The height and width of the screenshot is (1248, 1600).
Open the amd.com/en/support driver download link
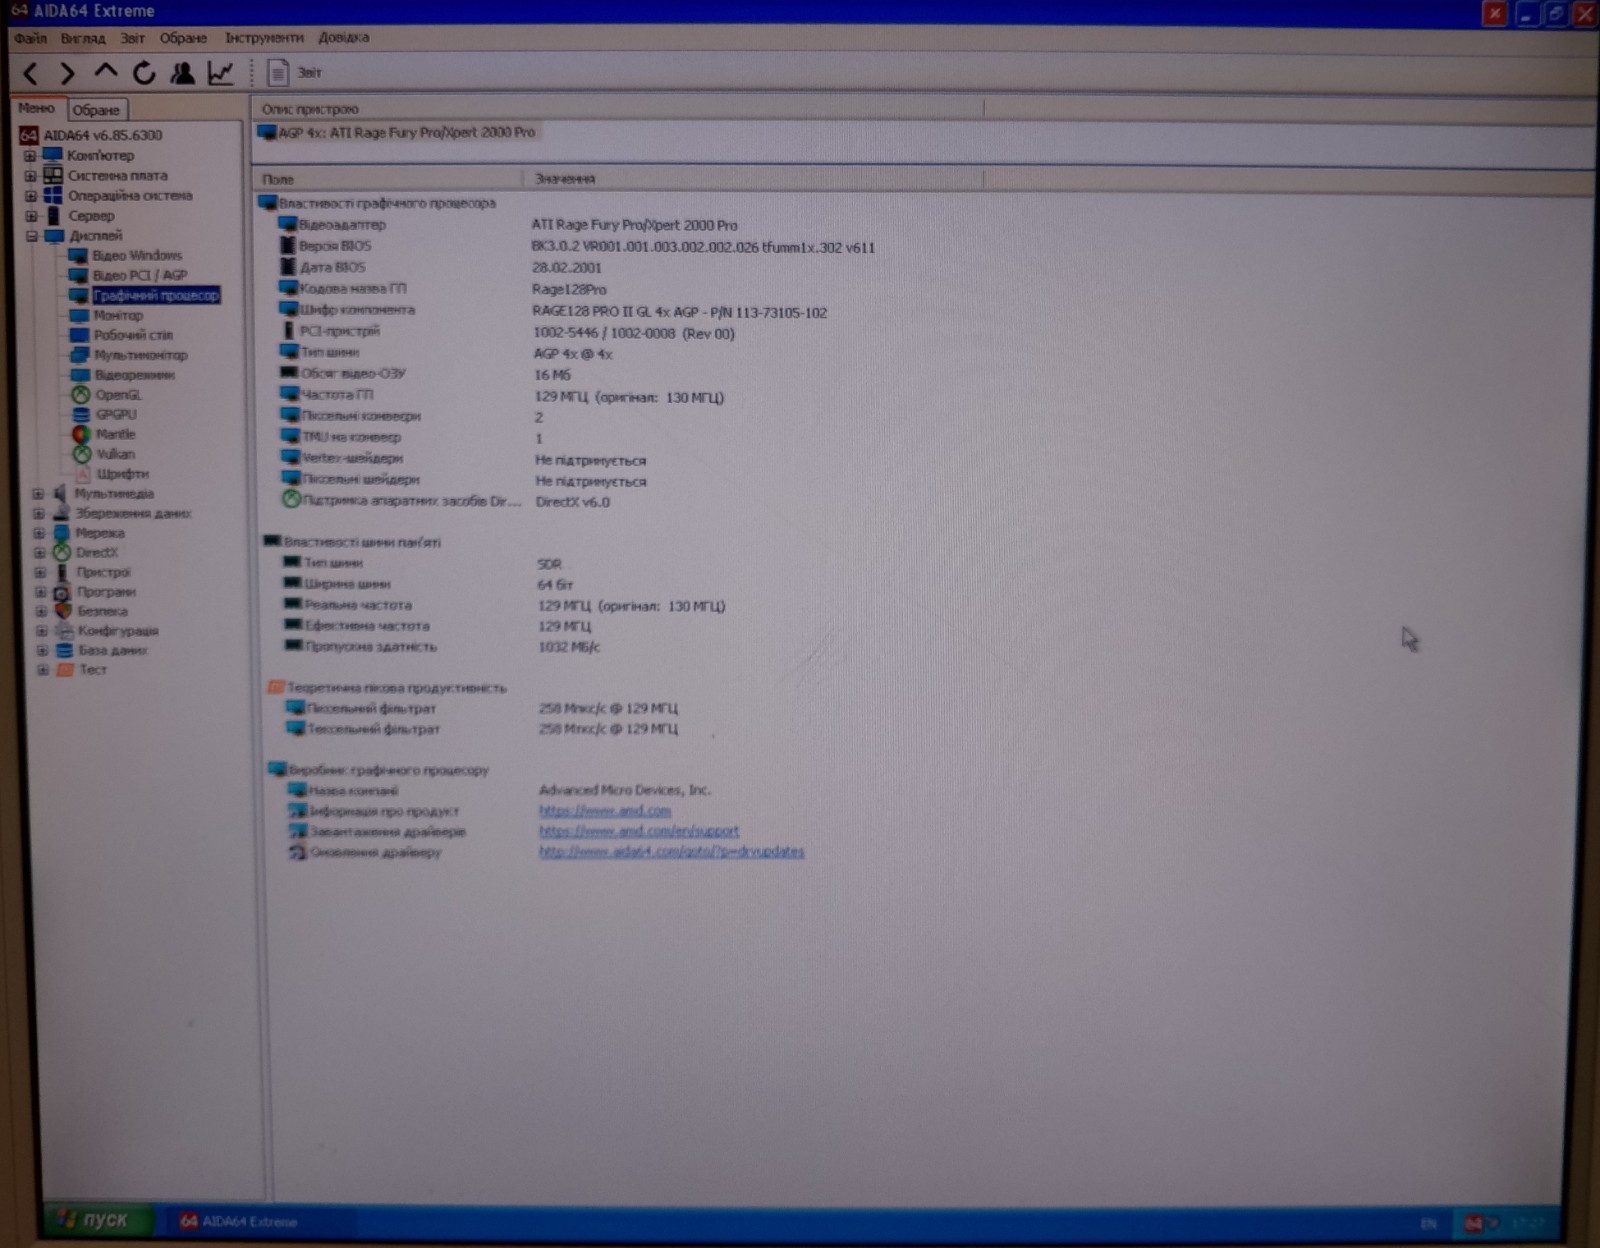639,831
